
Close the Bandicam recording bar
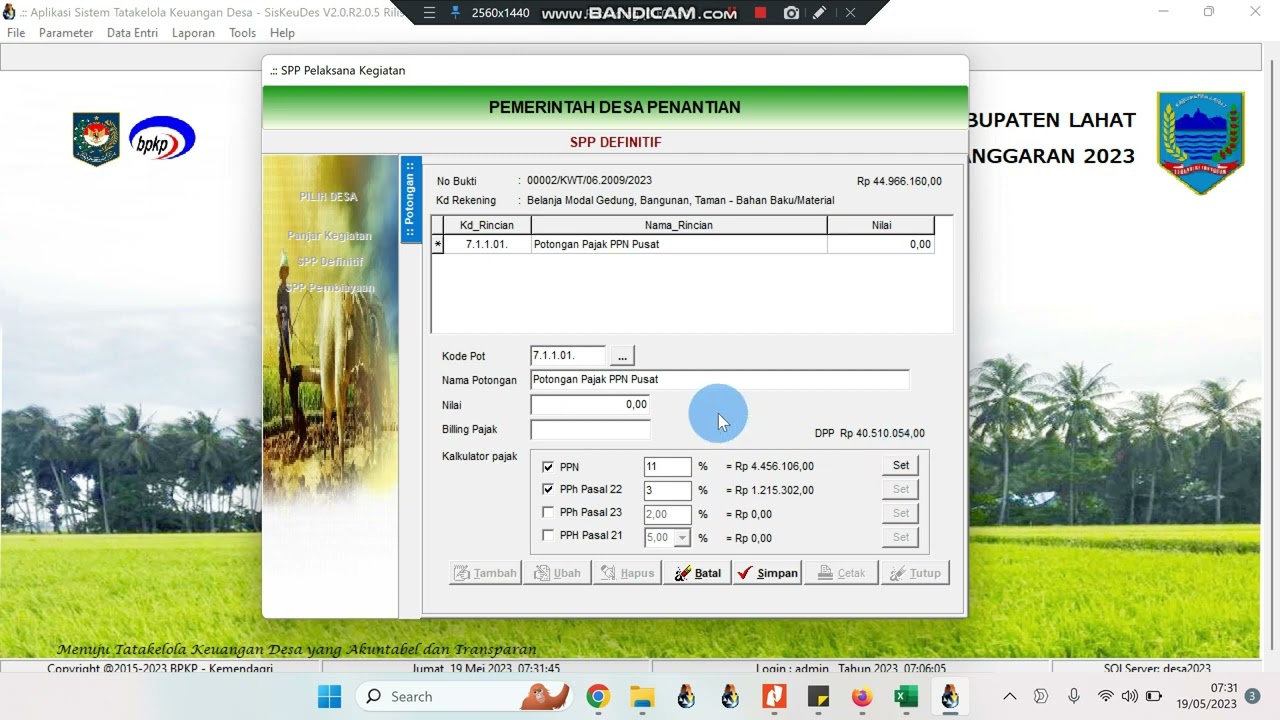tap(850, 13)
